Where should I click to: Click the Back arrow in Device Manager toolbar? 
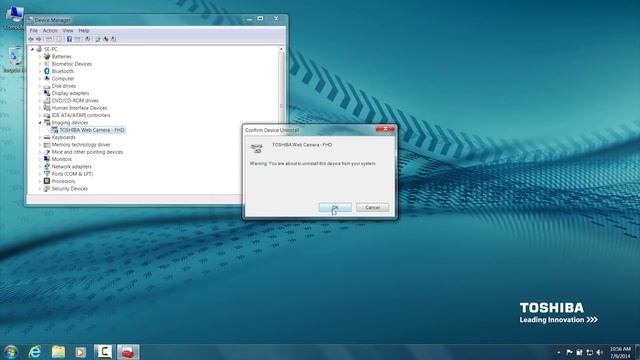point(31,39)
